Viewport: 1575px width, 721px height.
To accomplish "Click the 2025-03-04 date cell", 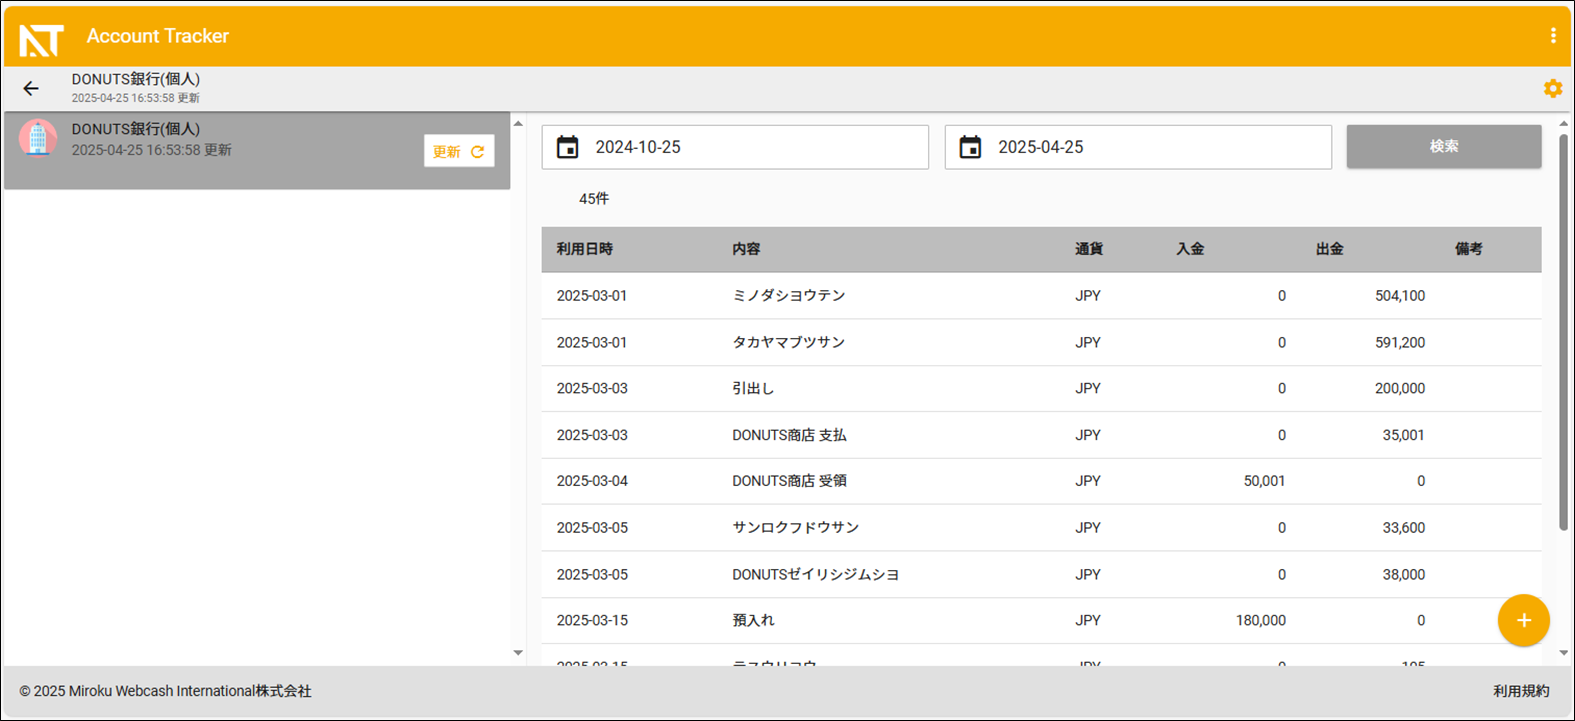I will [x=592, y=481].
